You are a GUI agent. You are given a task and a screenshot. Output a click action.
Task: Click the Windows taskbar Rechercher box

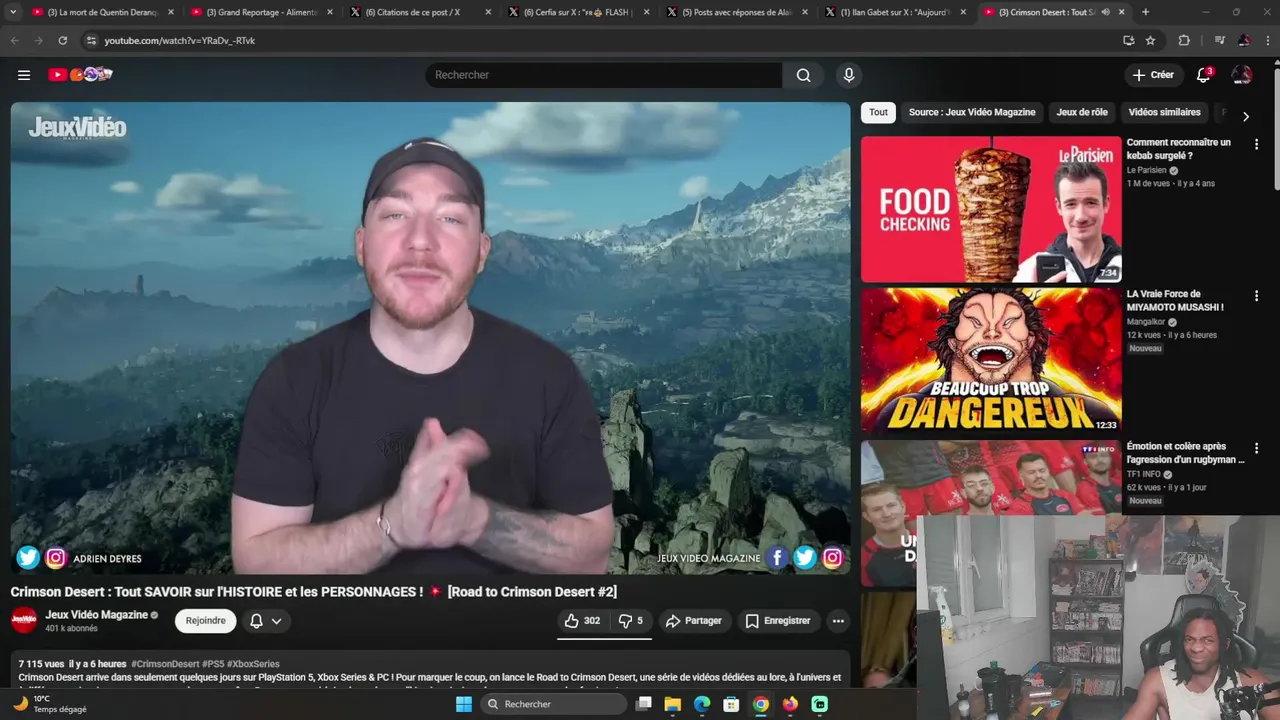coord(552,704)
